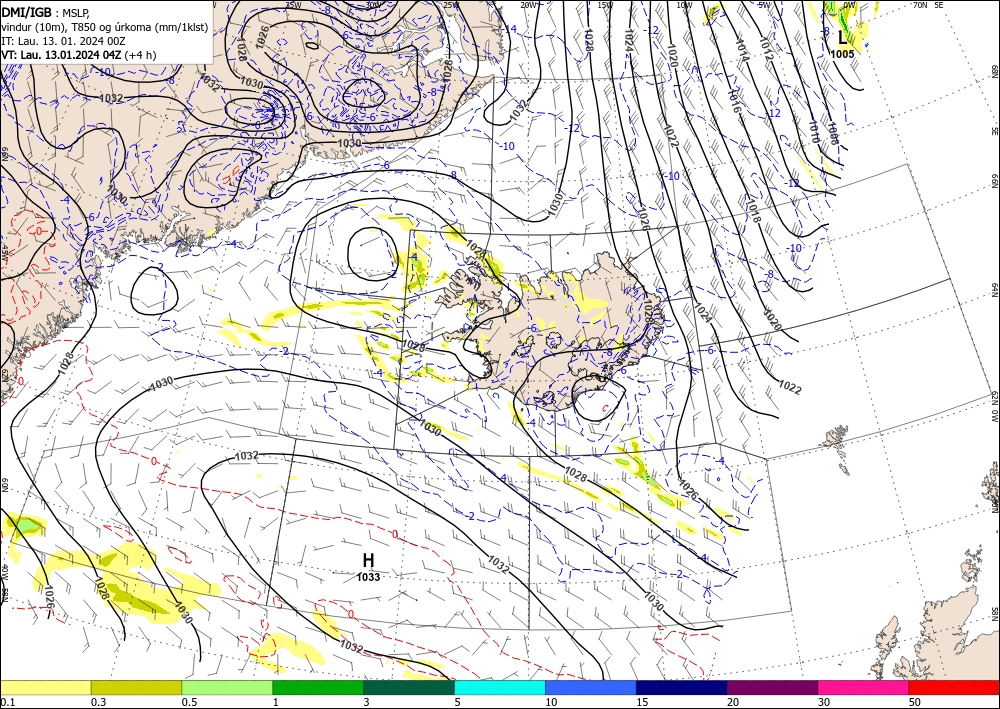Click the '0.5' legend scale value
1000x709 pixels.
click(x=189, y=702)
